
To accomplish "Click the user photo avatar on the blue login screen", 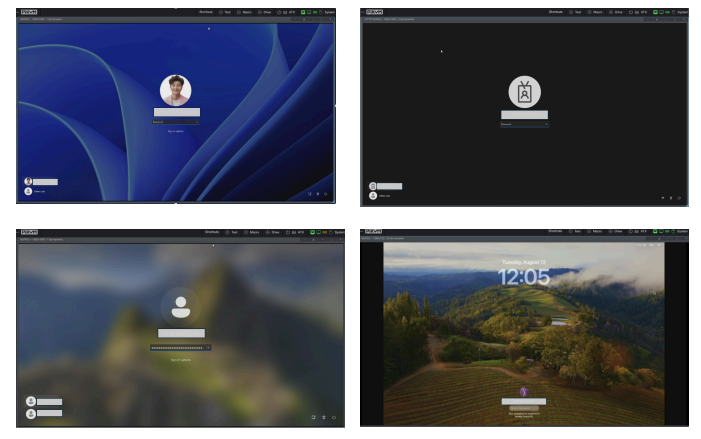I will [x=175, y=90].
